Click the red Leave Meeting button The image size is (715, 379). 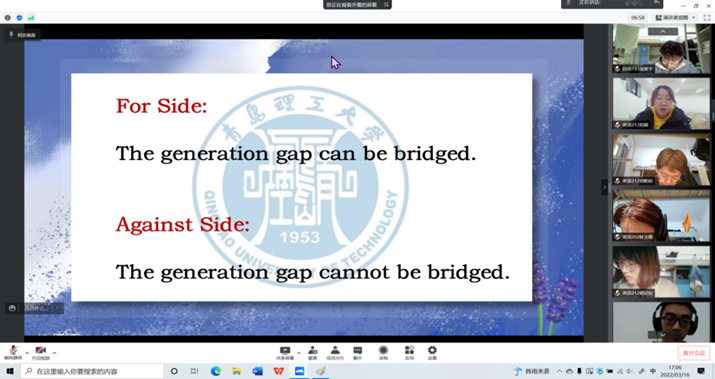pyautogui.click(x=694, y=353)
